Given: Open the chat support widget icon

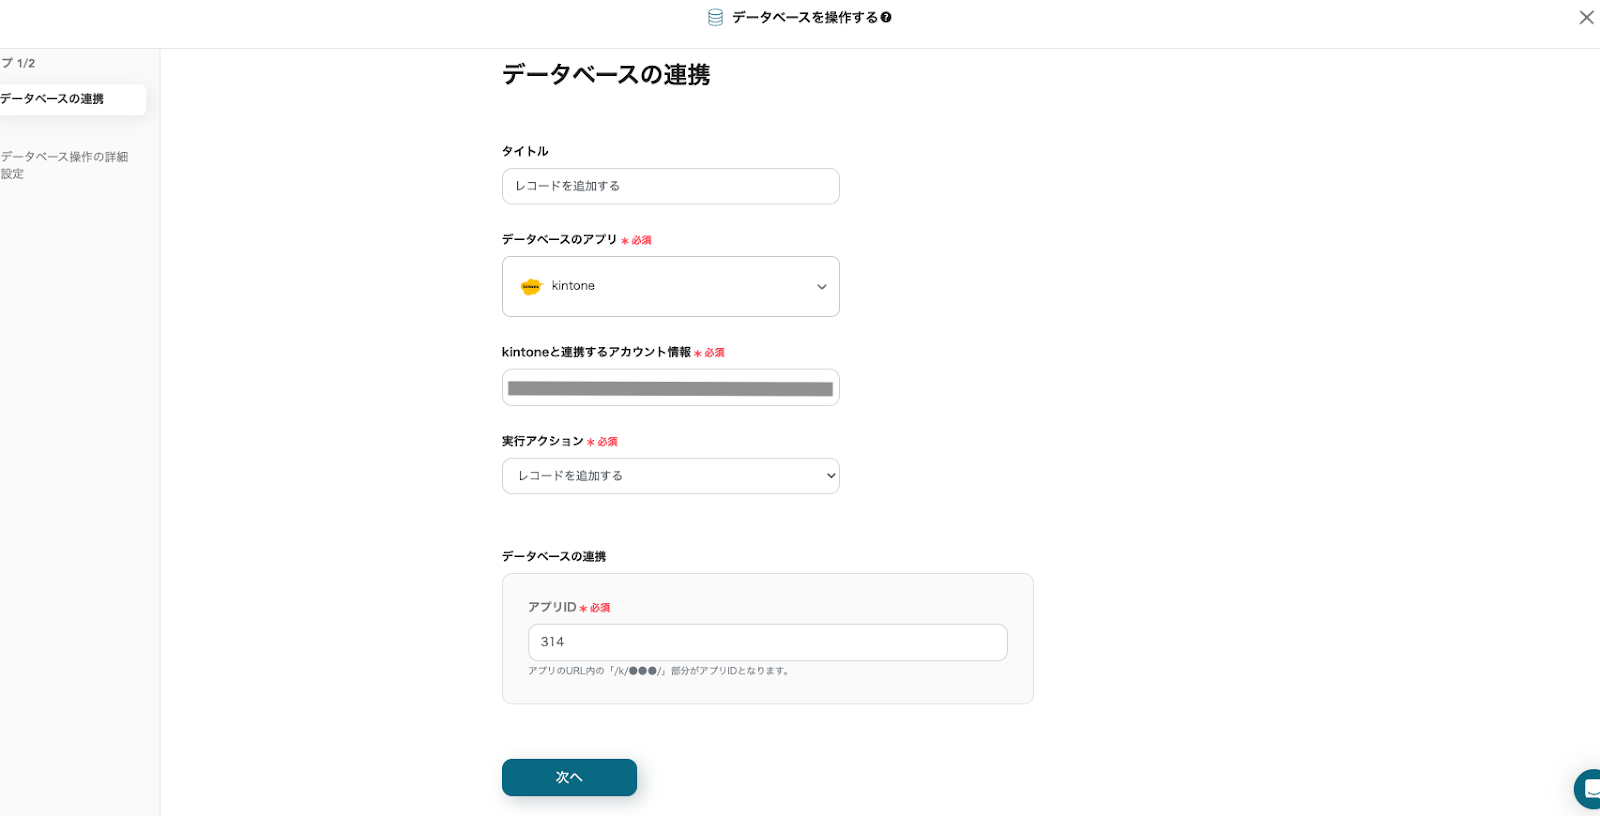Looking at the screenshot, I should tap(1588, 788).
